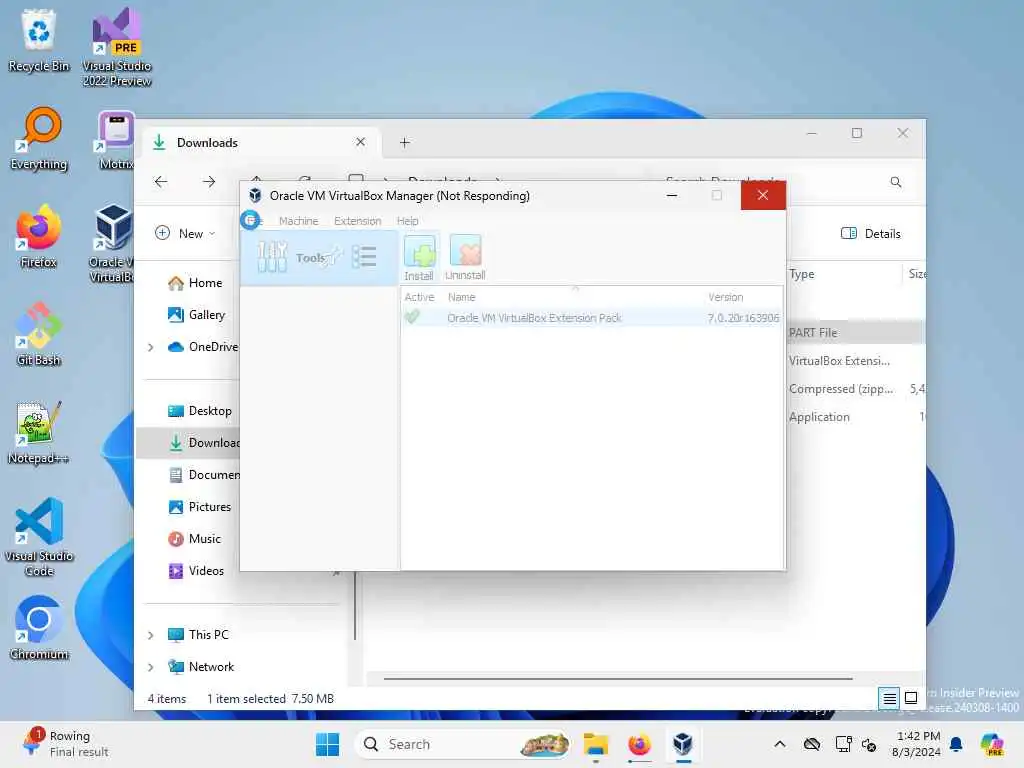Select This PC in the navigation pane
Screen dimensions: 1024x768
[x=198, y=635]
